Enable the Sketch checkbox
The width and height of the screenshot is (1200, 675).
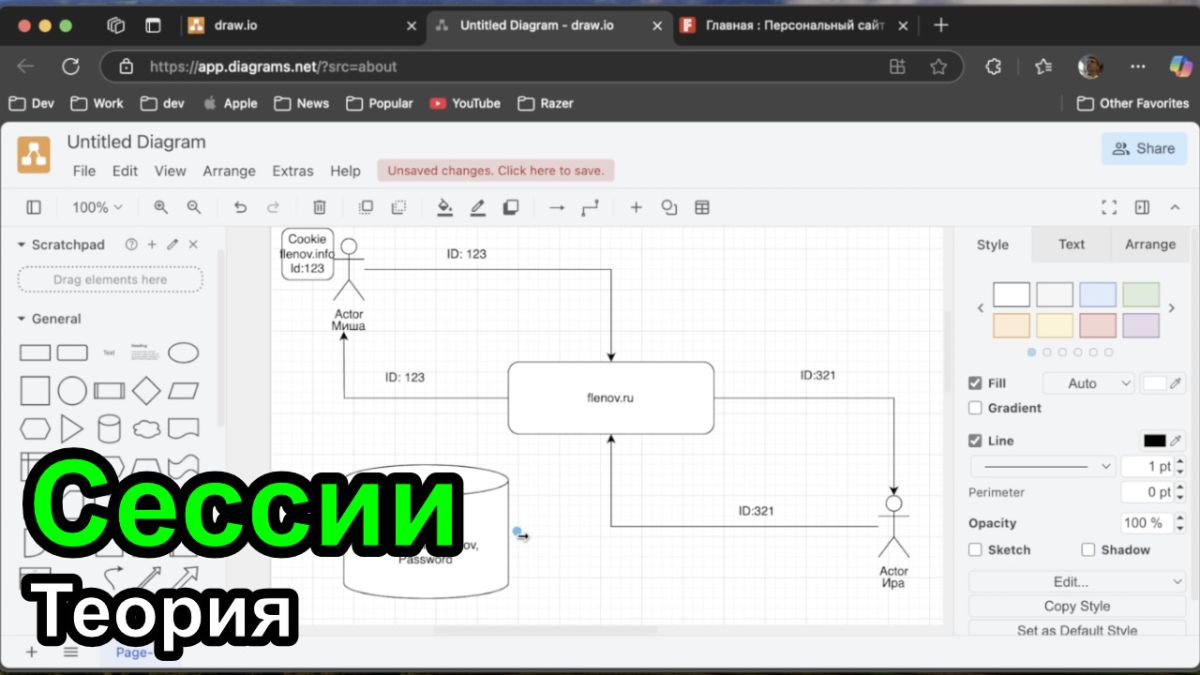(x=975, y=550)
